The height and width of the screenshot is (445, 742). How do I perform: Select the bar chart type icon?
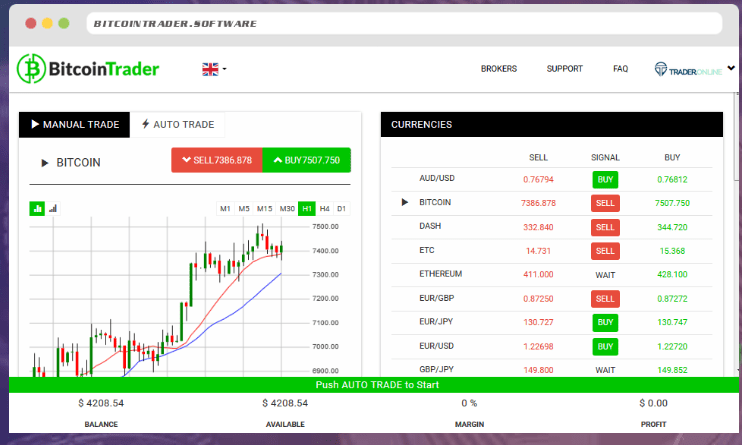pos(53,208)
